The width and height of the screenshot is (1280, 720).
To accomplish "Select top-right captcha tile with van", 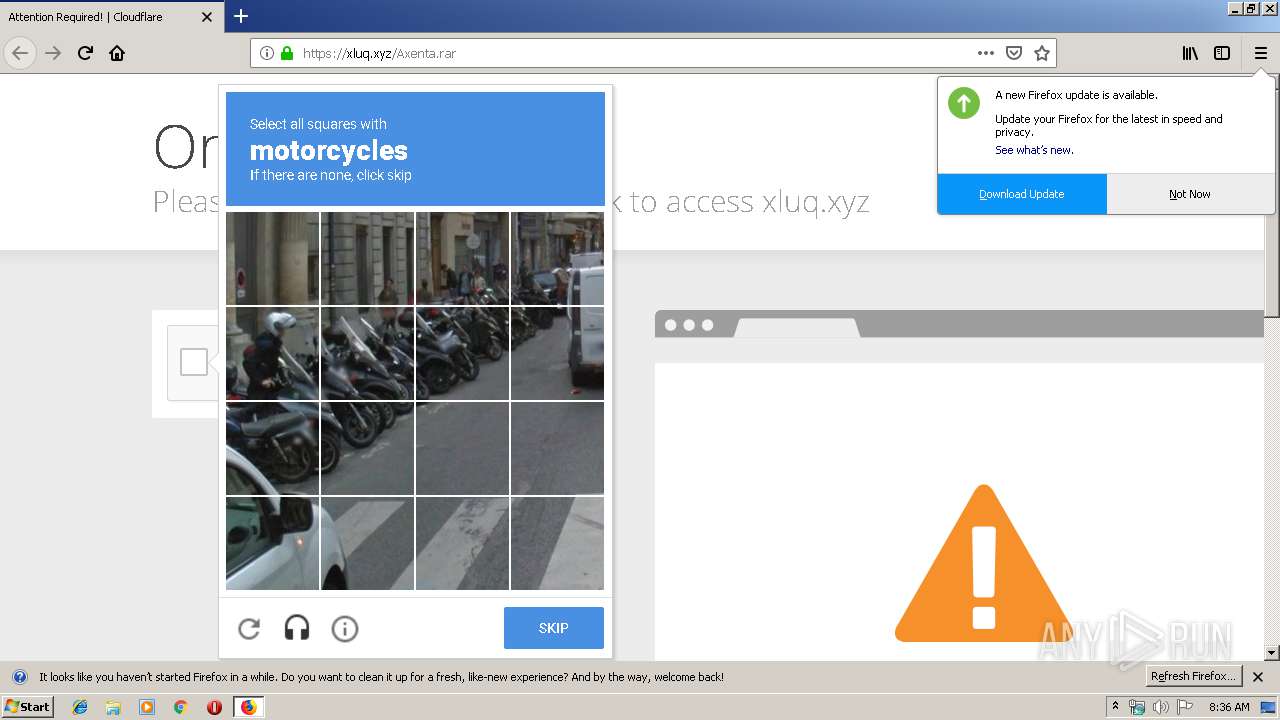I will point(558,258).
